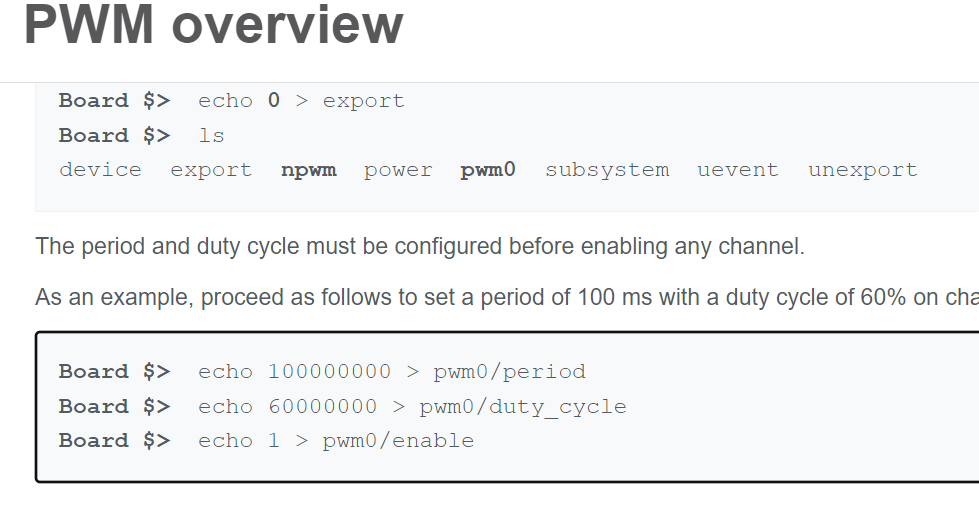Click bold "pwm0" in the ls output

[488, 170]
